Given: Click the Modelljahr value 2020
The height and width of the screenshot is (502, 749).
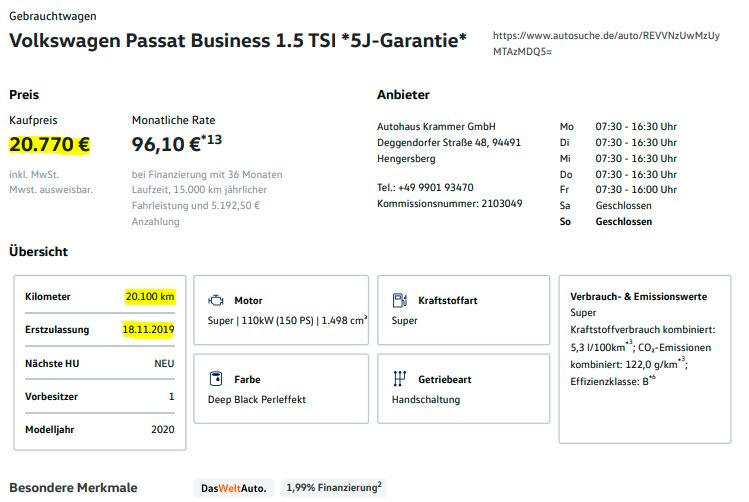Looking at the screenshot, I should [163, 429].
